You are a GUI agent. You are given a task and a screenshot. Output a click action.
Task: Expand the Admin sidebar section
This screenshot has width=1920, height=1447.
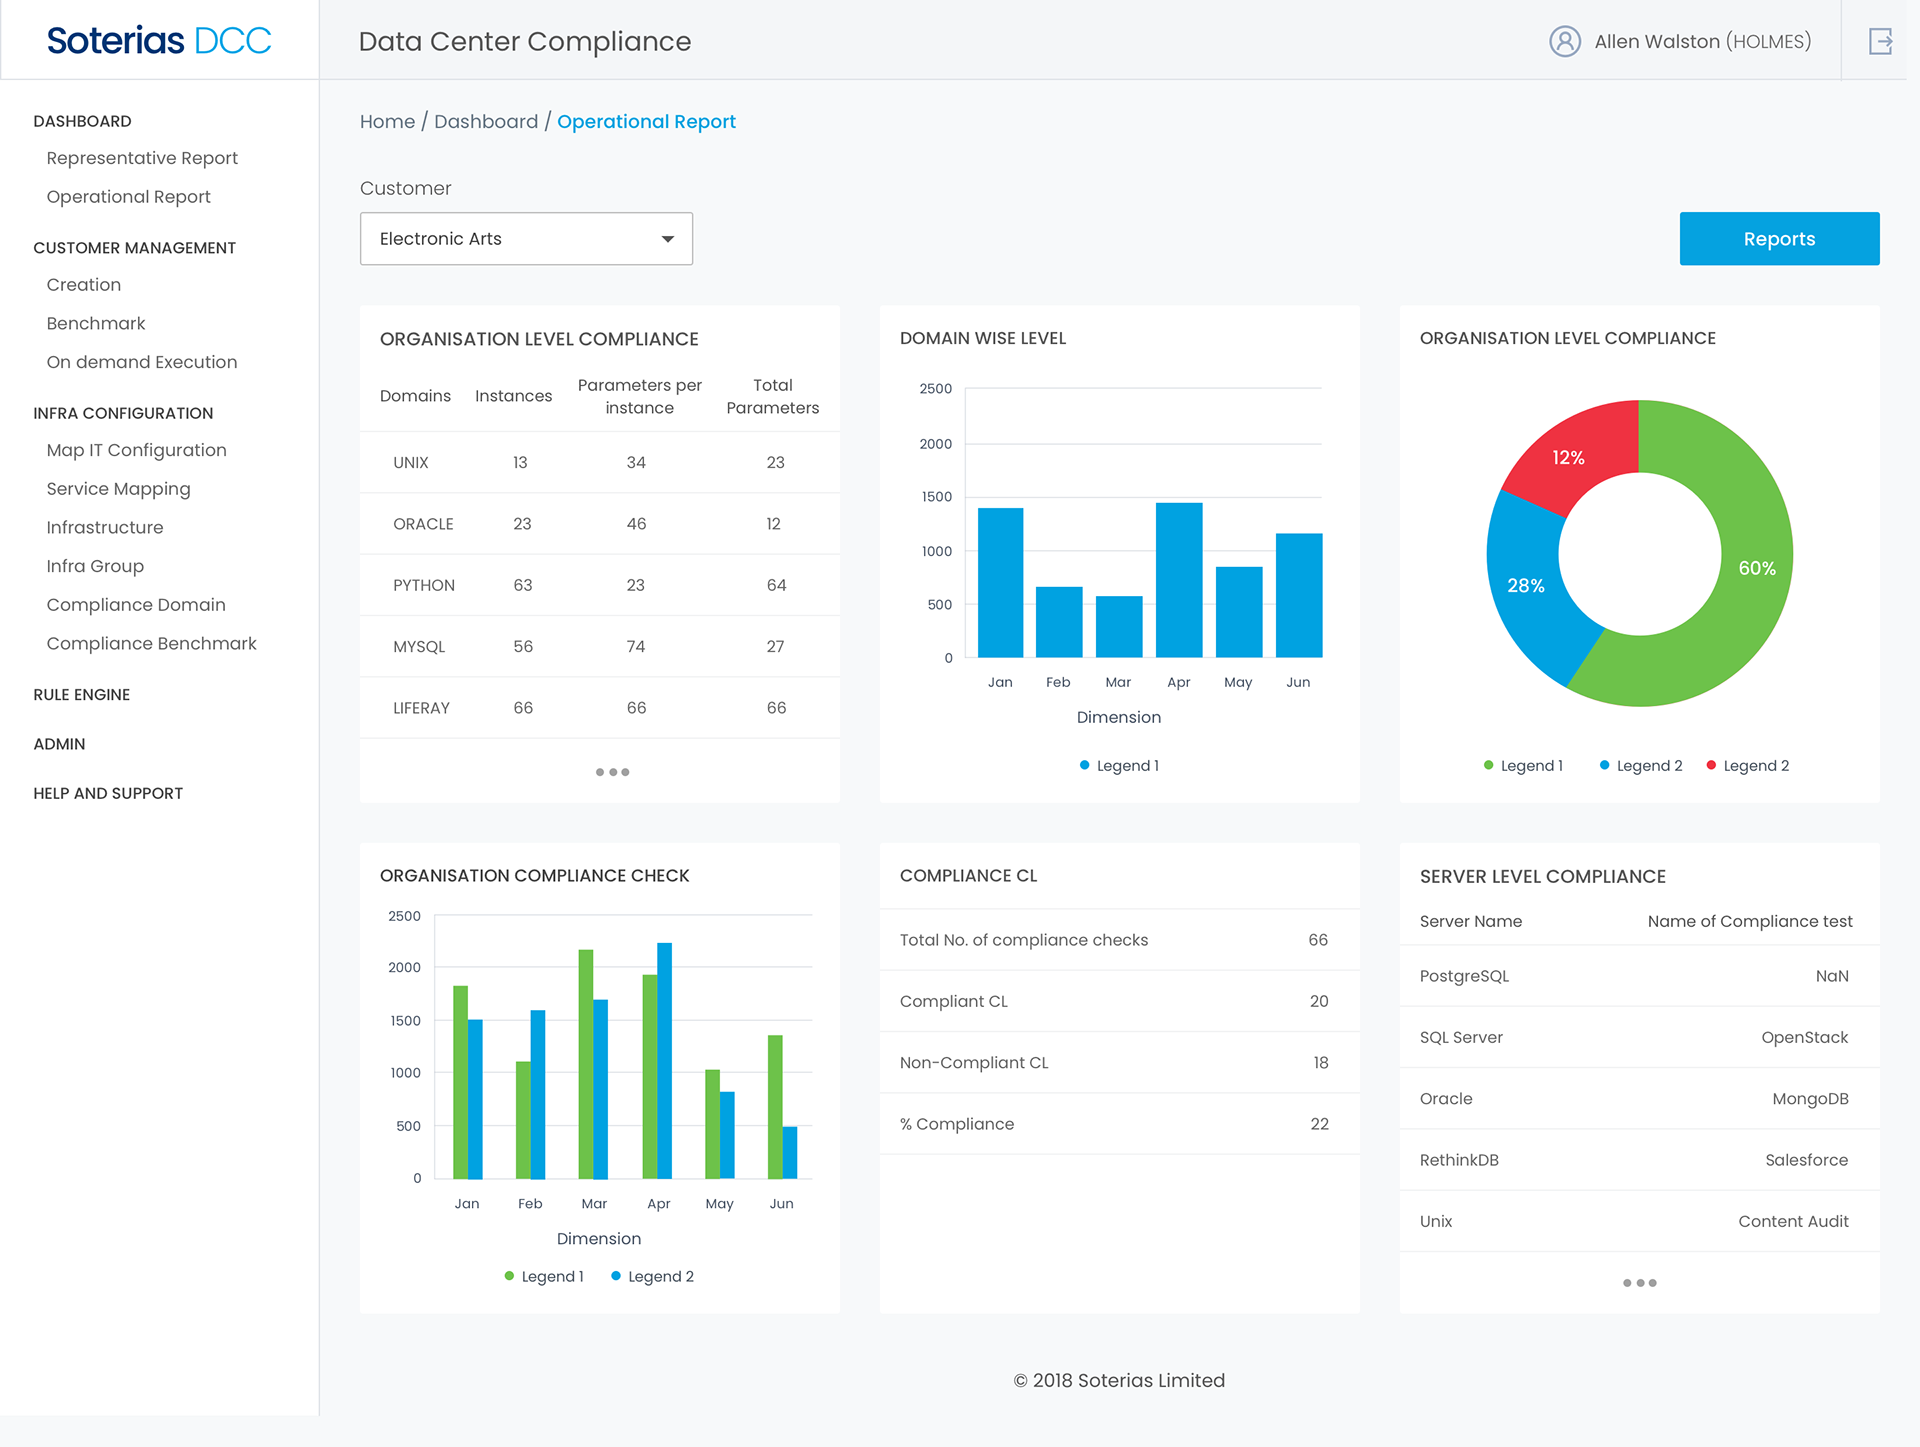pyautogui.click(x=59, y=744)
